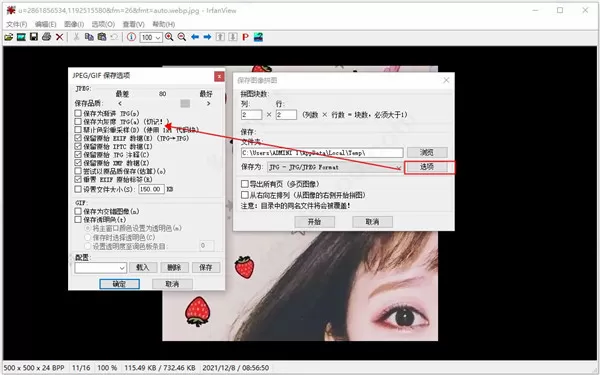This screenshot has width=600, height=375.
Task: Go to previous image with blue left arrow
Action: (195, 37)
